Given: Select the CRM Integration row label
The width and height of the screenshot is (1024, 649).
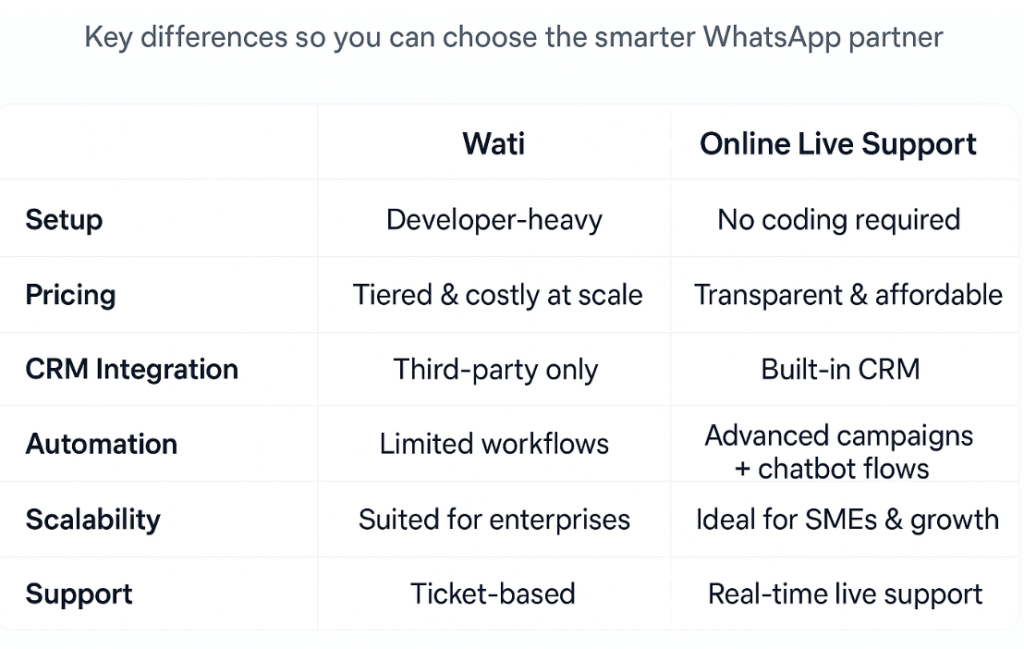Looking at the screenshot, I should 132,369.
